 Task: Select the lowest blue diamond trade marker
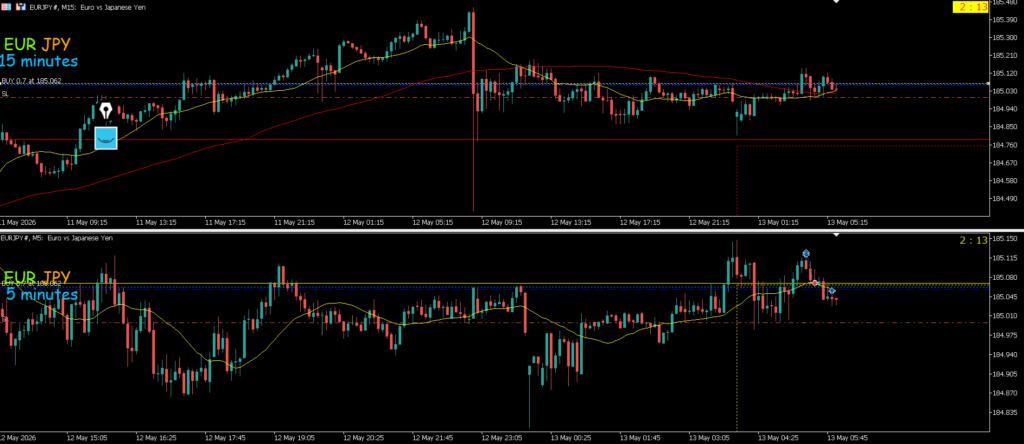831,291
